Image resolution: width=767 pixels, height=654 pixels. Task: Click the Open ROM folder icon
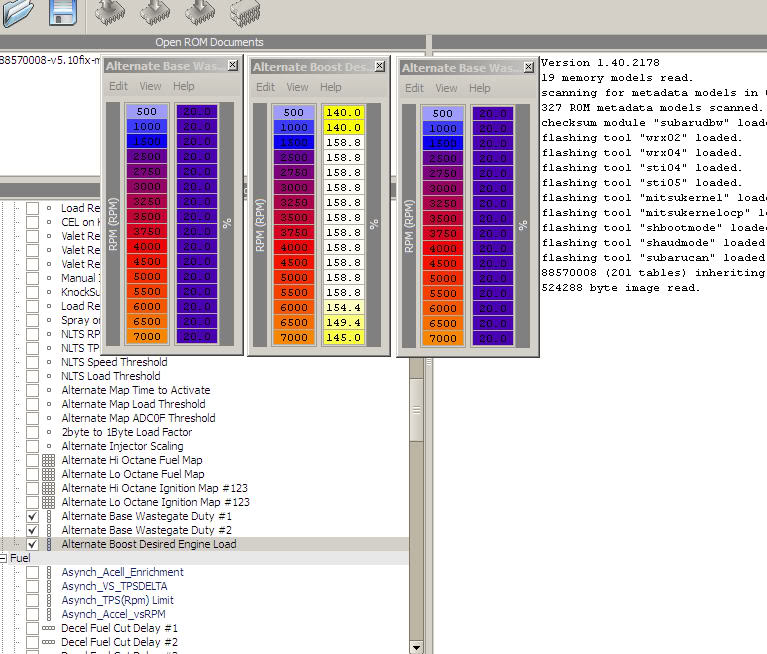[17, 12]
